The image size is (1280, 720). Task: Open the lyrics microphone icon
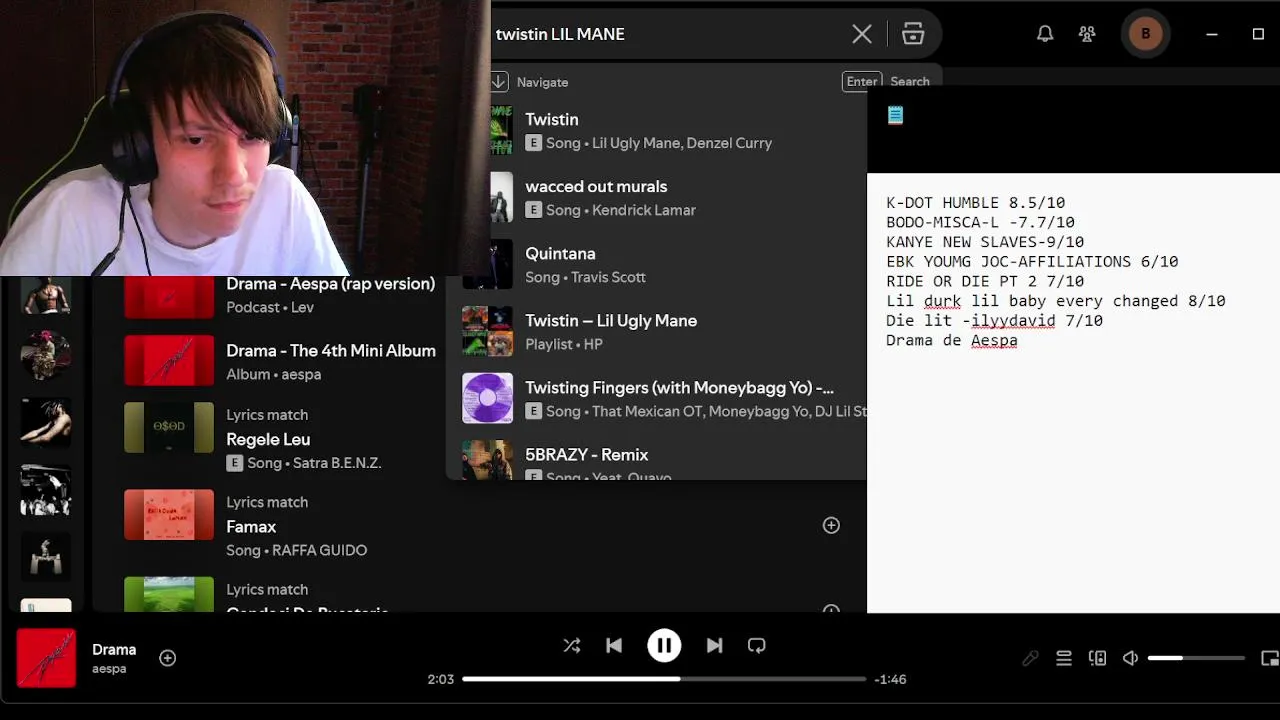[x=1030, y=658]
